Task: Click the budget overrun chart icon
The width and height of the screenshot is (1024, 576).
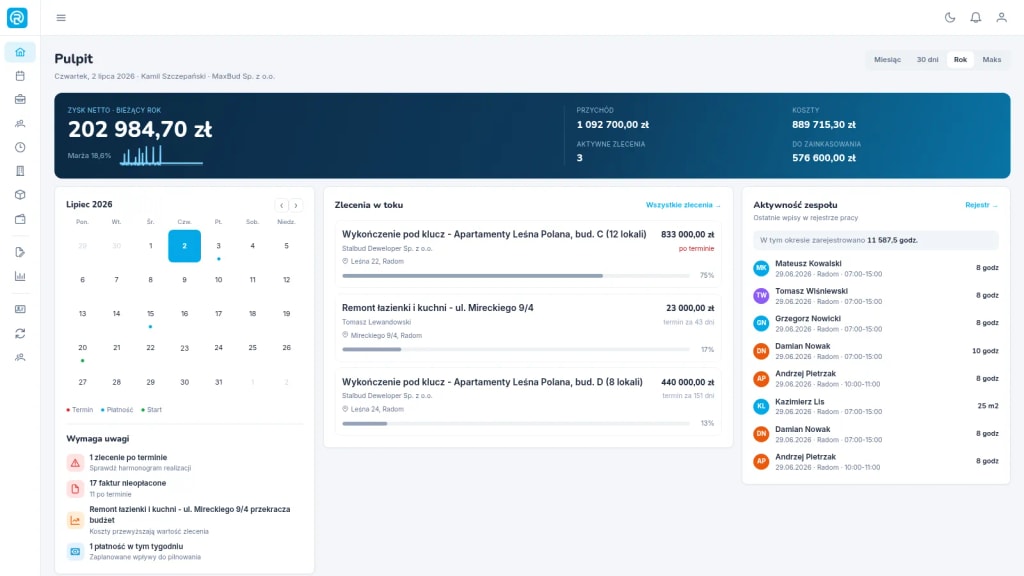Action: pyautogui.click(x=75, y=520)
